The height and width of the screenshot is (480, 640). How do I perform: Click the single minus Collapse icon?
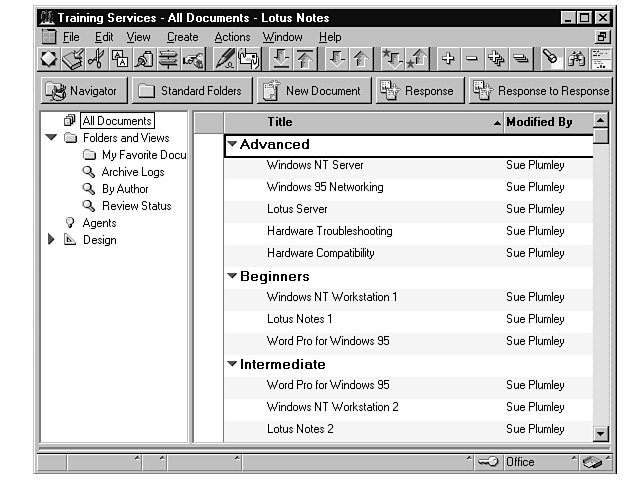tap(472, 59)
